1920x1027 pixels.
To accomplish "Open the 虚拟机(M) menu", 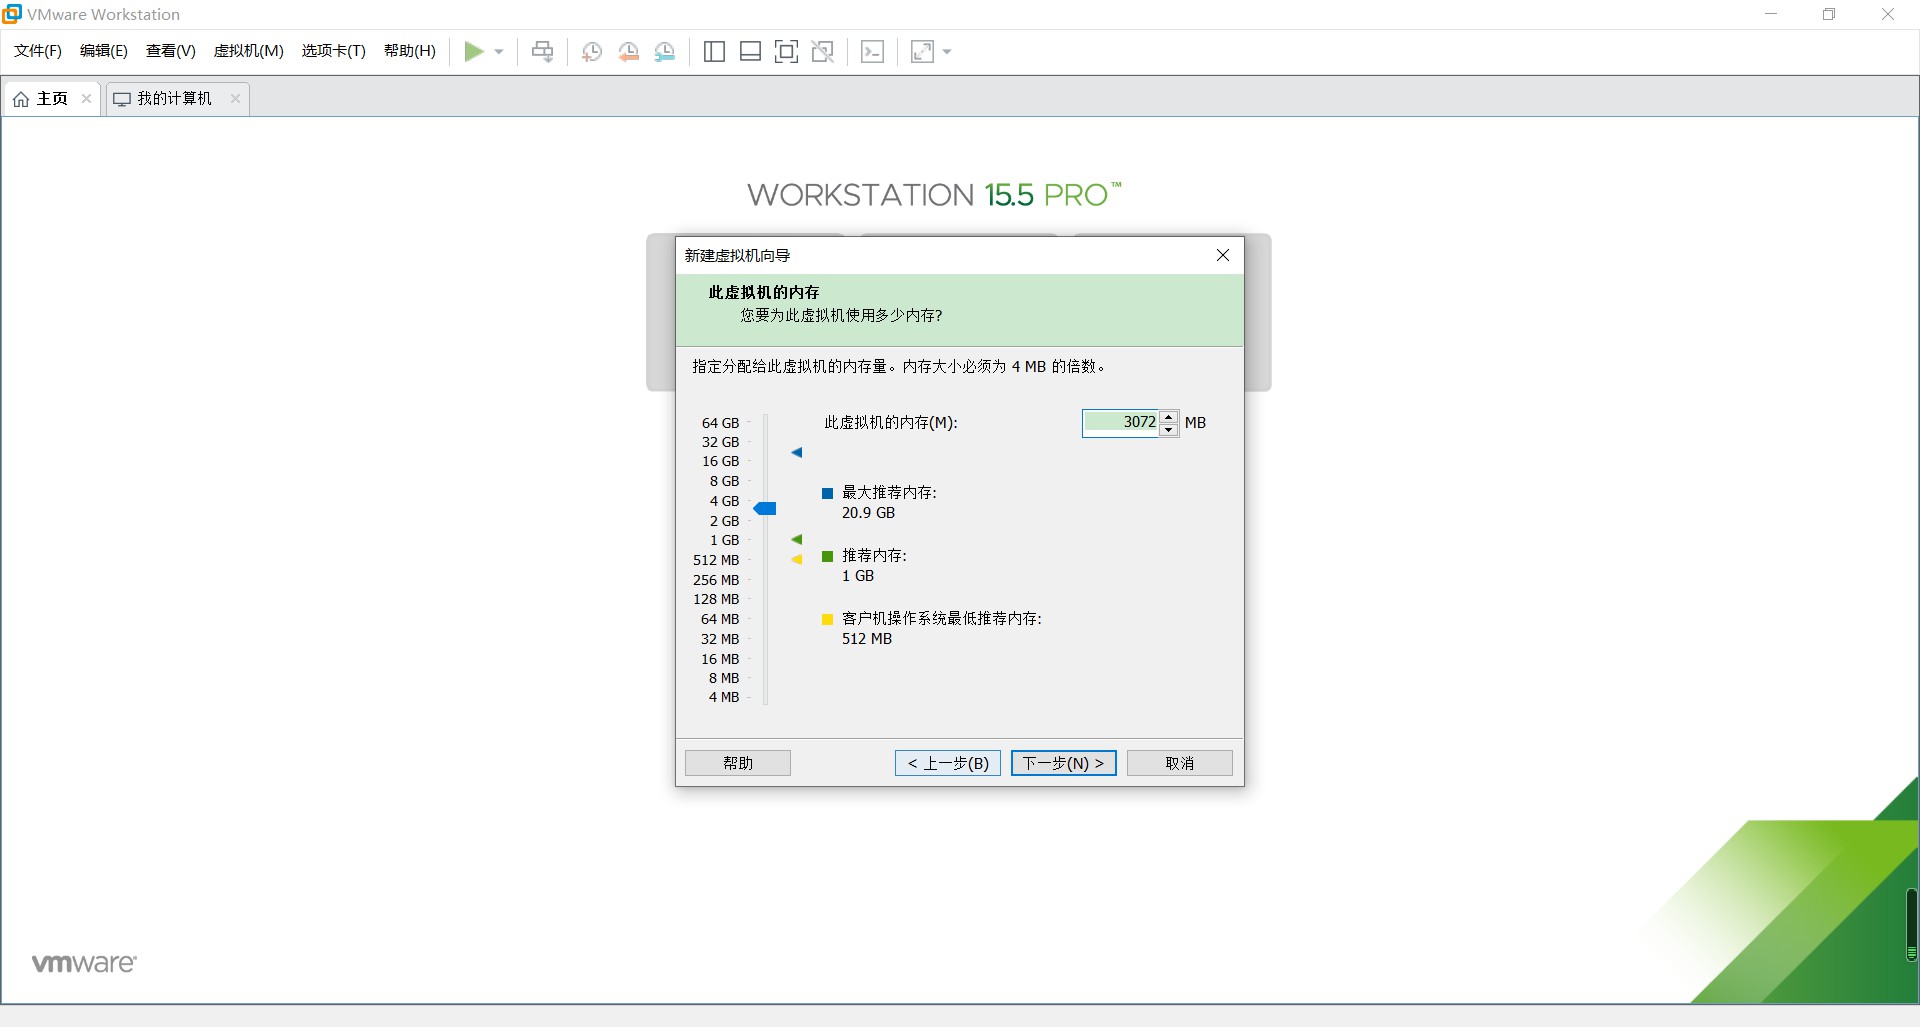I will click(x=249, y=51).
